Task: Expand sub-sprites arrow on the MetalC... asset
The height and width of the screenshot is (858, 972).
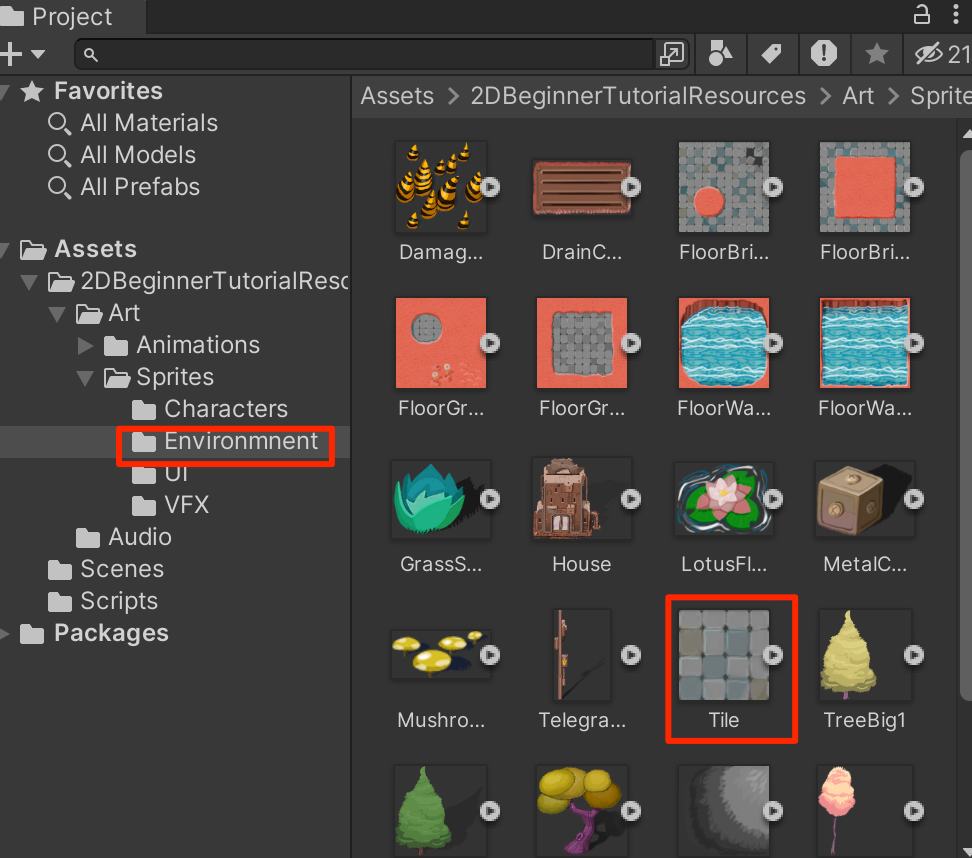Action: coord(914,499)
